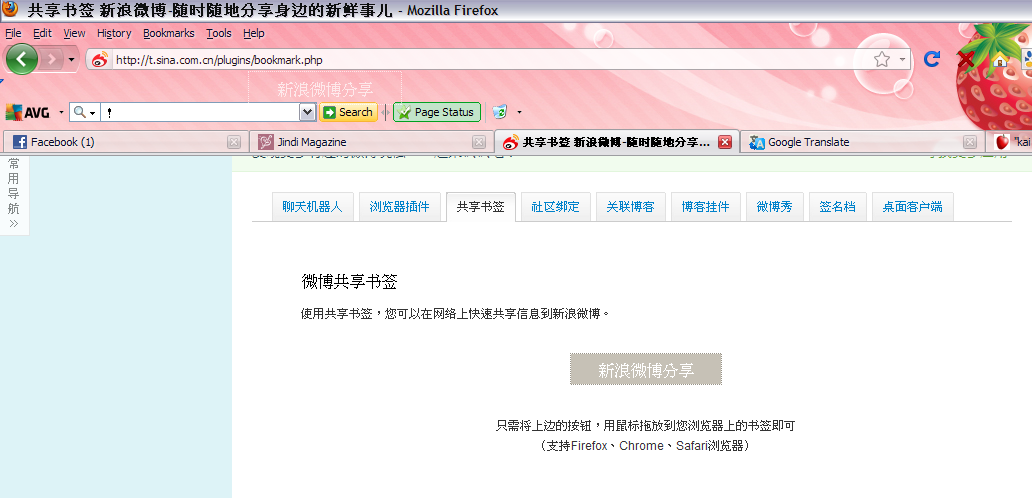Click the AVG search text field
1032x498 pixels.
point(200,112)
